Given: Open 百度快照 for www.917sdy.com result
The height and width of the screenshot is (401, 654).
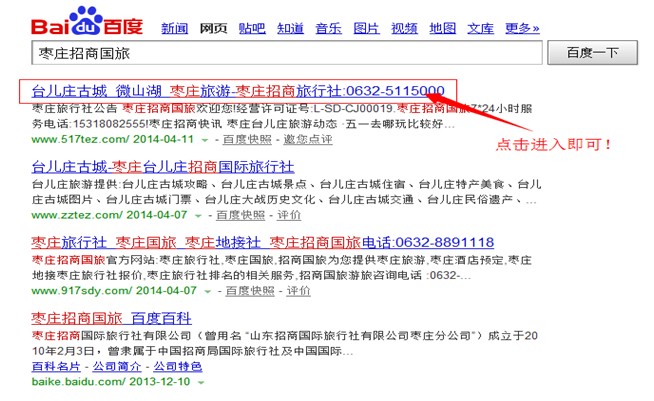Looking at the screenshot, I should [250, 290].
